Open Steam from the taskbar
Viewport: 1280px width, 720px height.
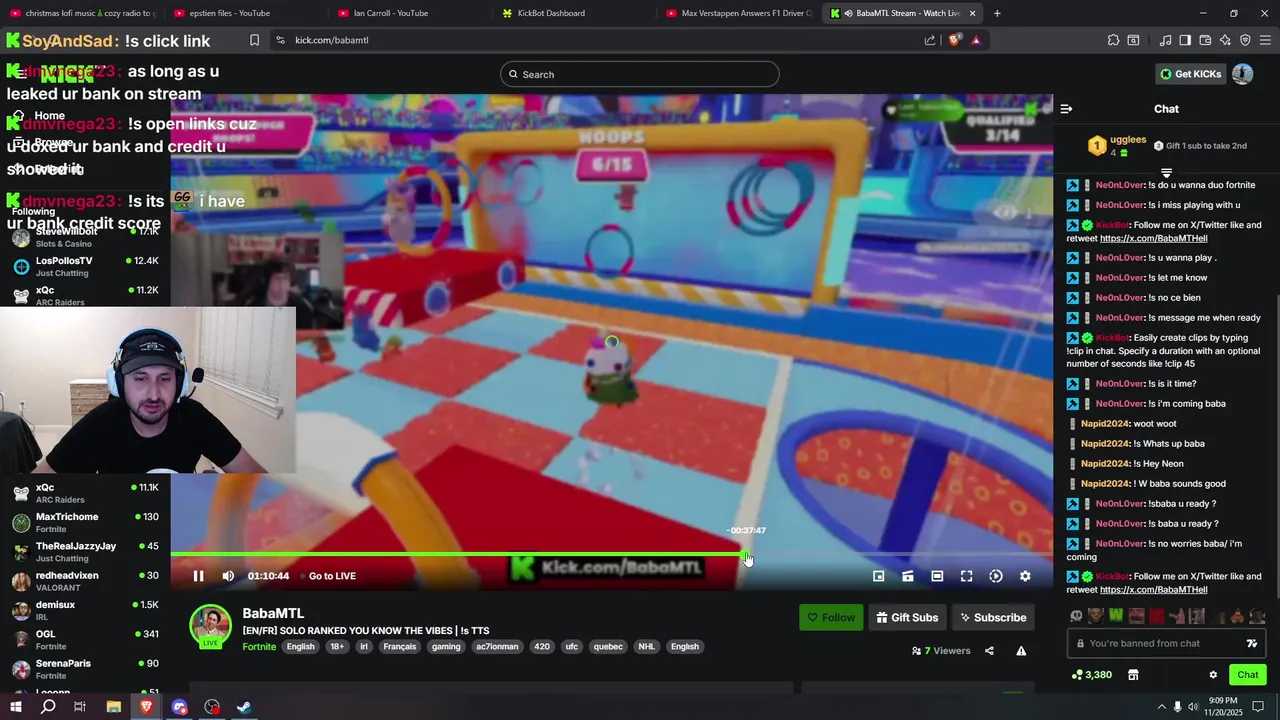tap(244, 707)
